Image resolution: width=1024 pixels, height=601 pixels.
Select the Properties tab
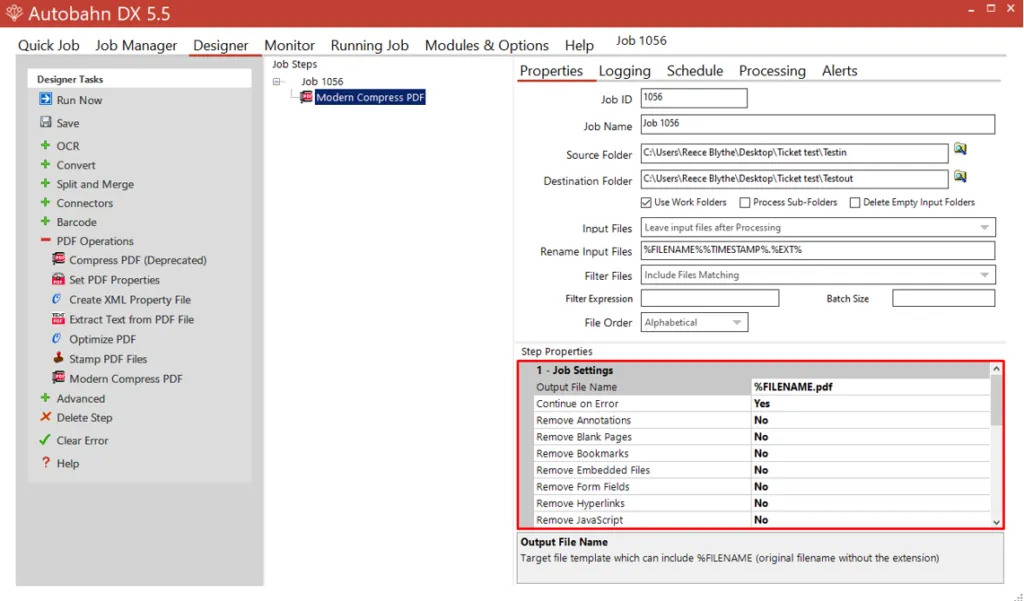tap(551, 71)
